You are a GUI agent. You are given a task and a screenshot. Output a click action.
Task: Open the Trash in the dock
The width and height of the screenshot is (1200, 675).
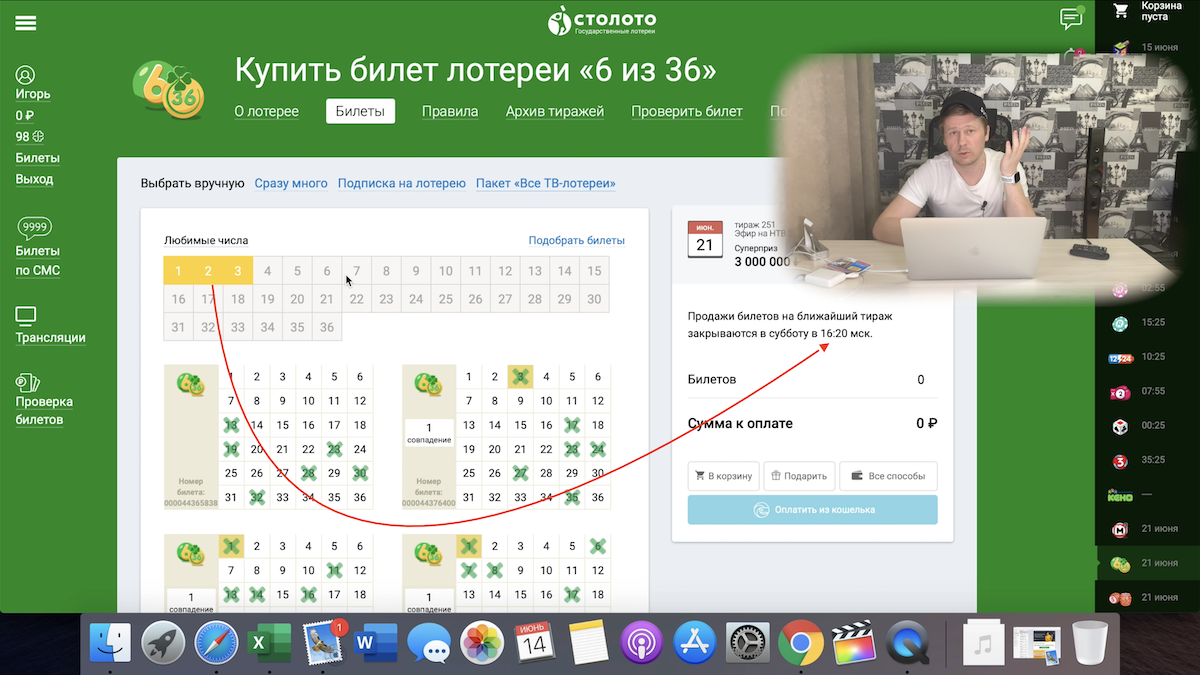1090,641
